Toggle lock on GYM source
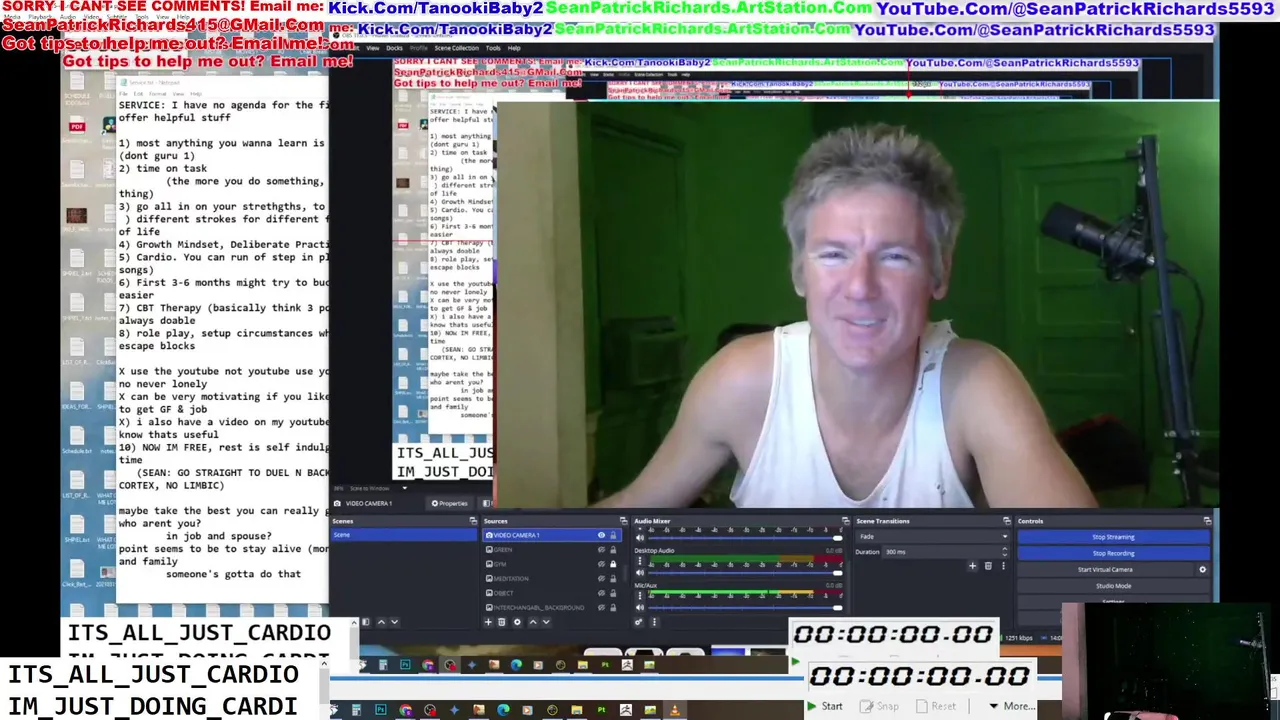Screen dimensions: 1280x720 pos(613,564)
